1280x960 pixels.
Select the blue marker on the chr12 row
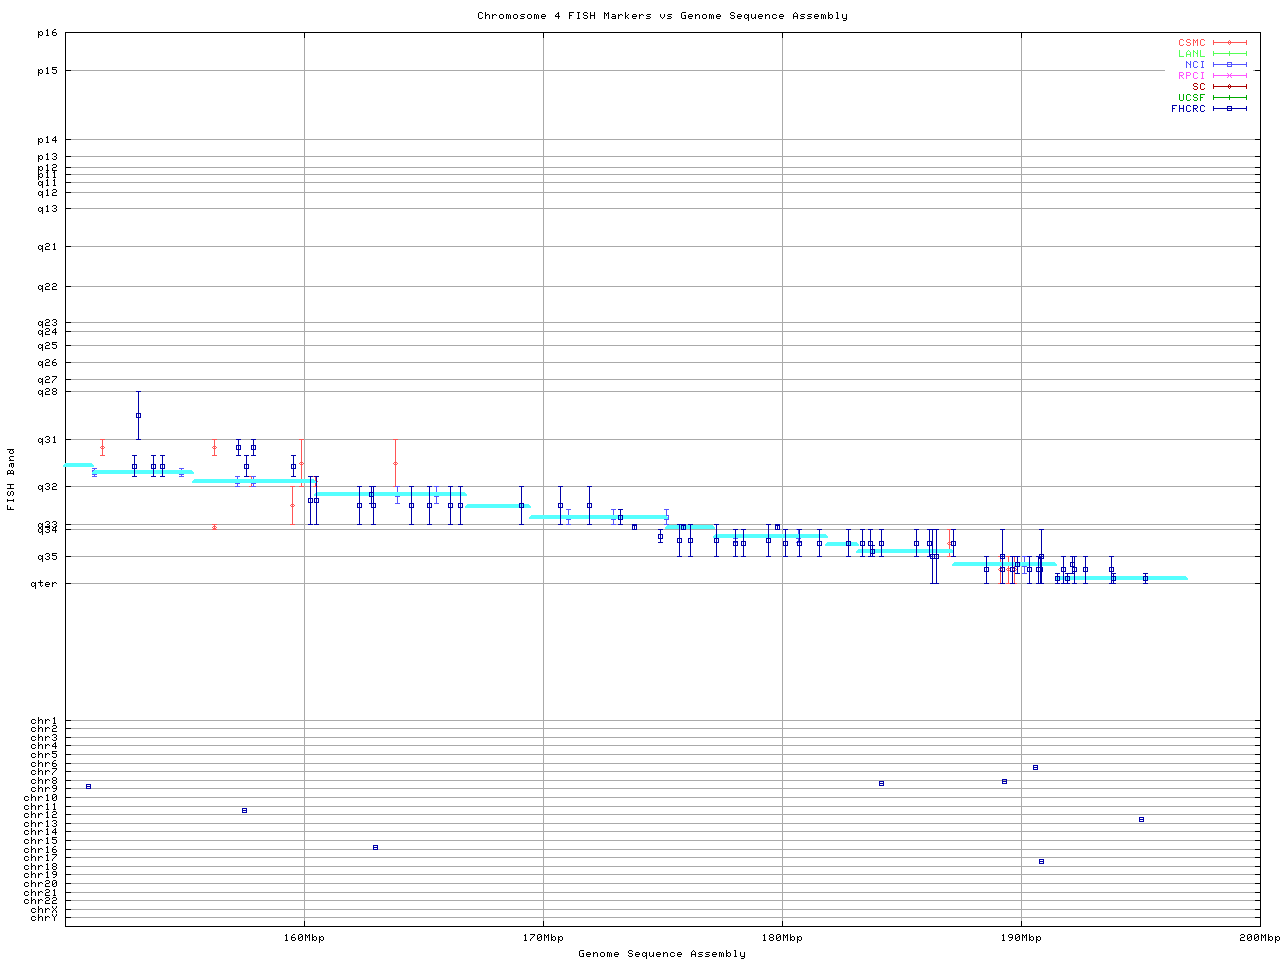point(244,810)
